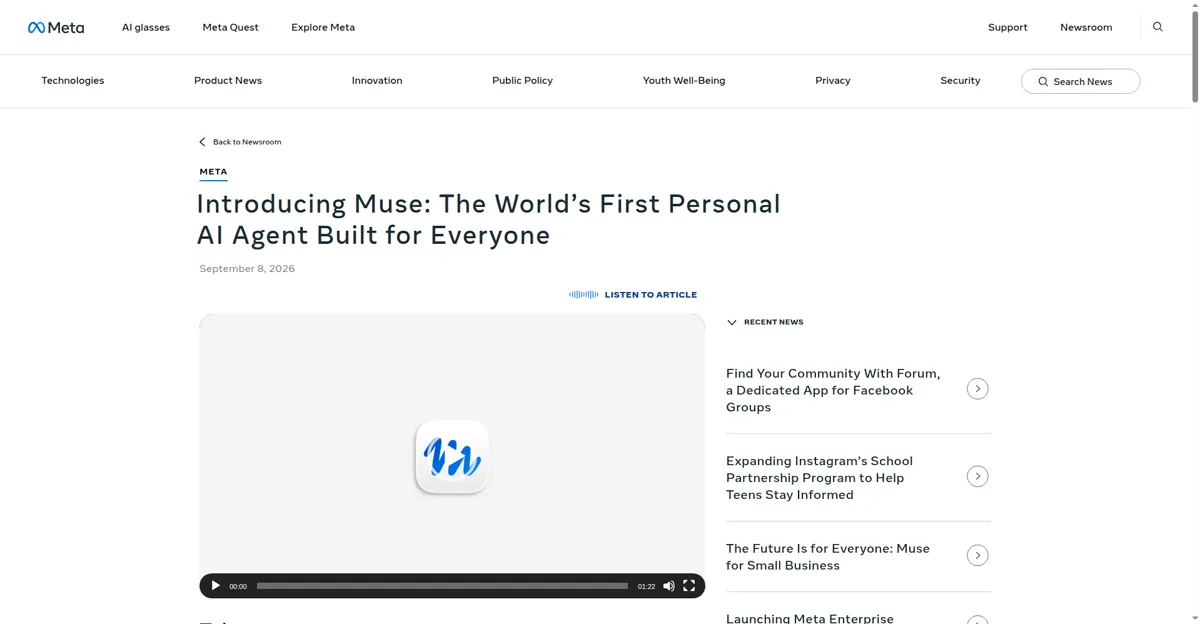Click the Muse app icon in video

tap(452, 457)
